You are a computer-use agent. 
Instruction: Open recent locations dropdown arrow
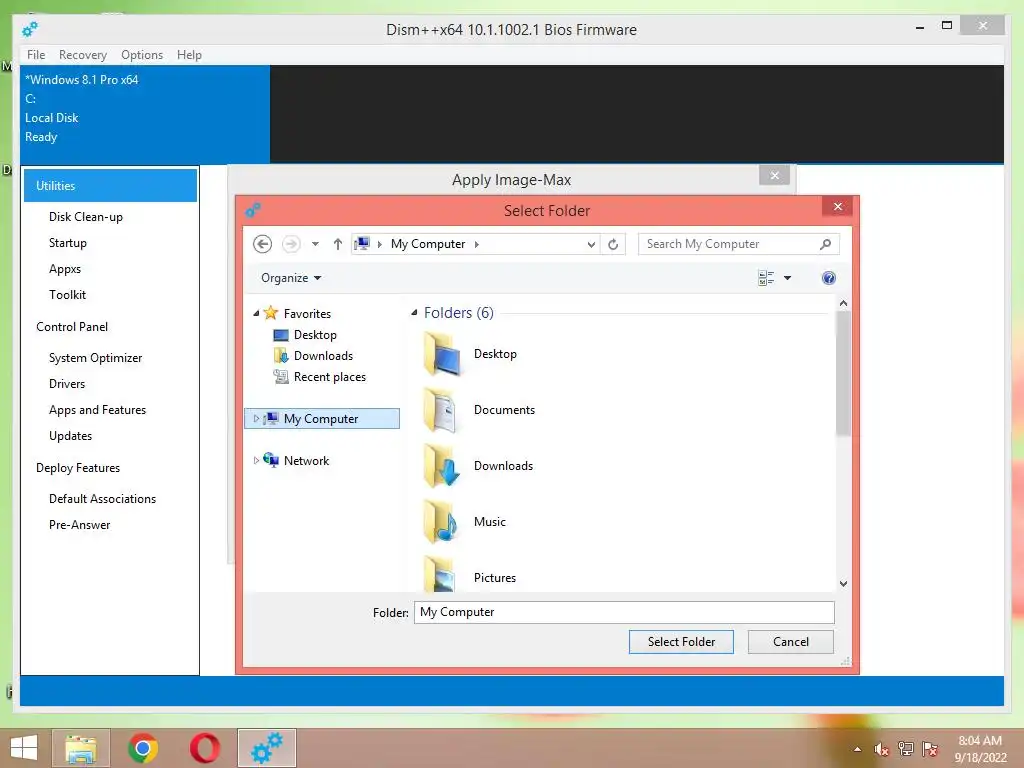315,244
